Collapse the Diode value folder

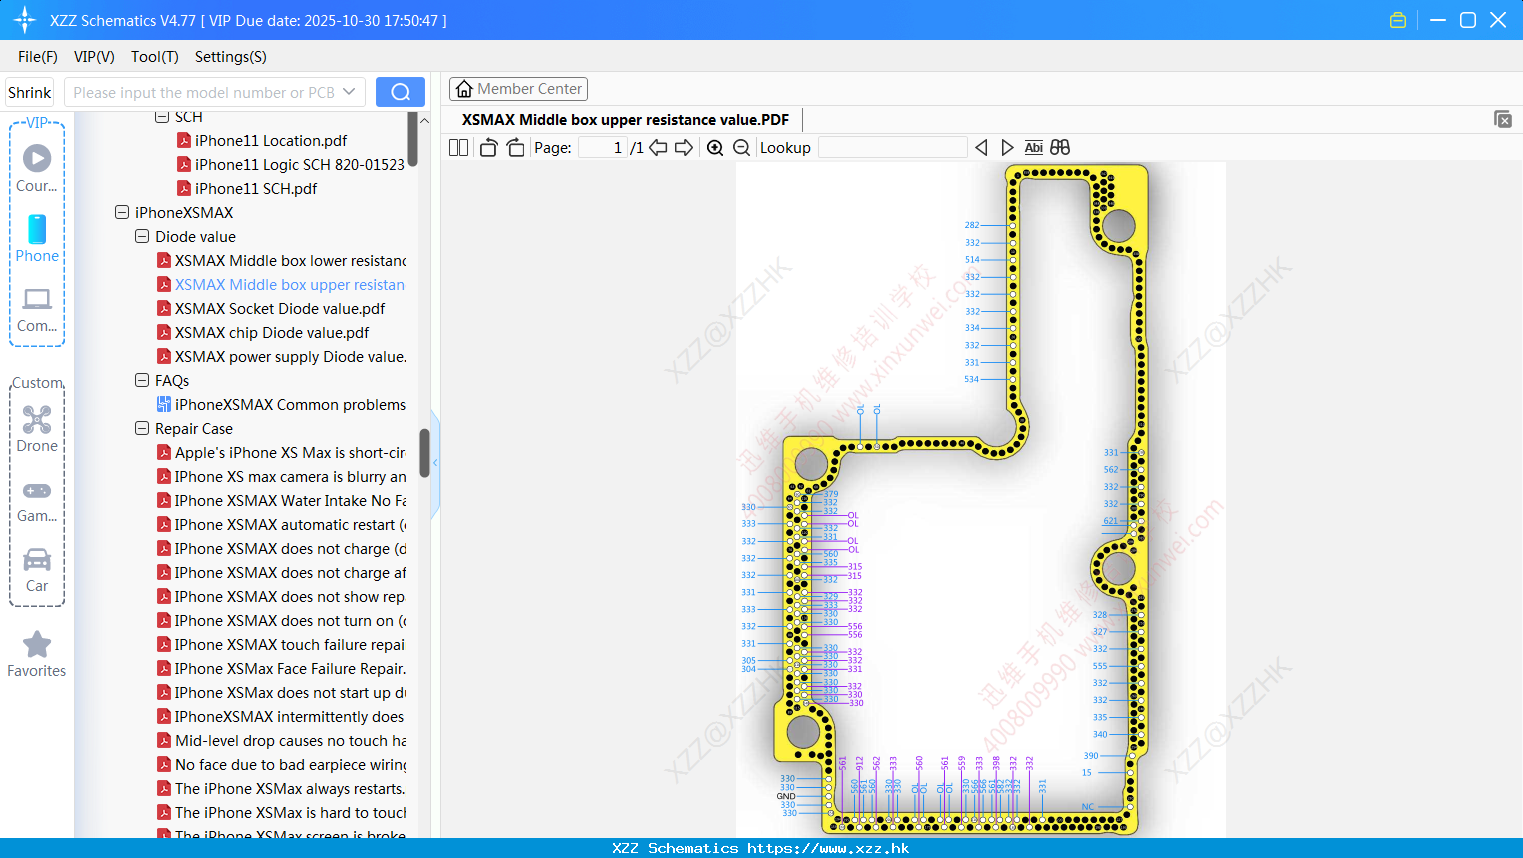coord(142,237)
